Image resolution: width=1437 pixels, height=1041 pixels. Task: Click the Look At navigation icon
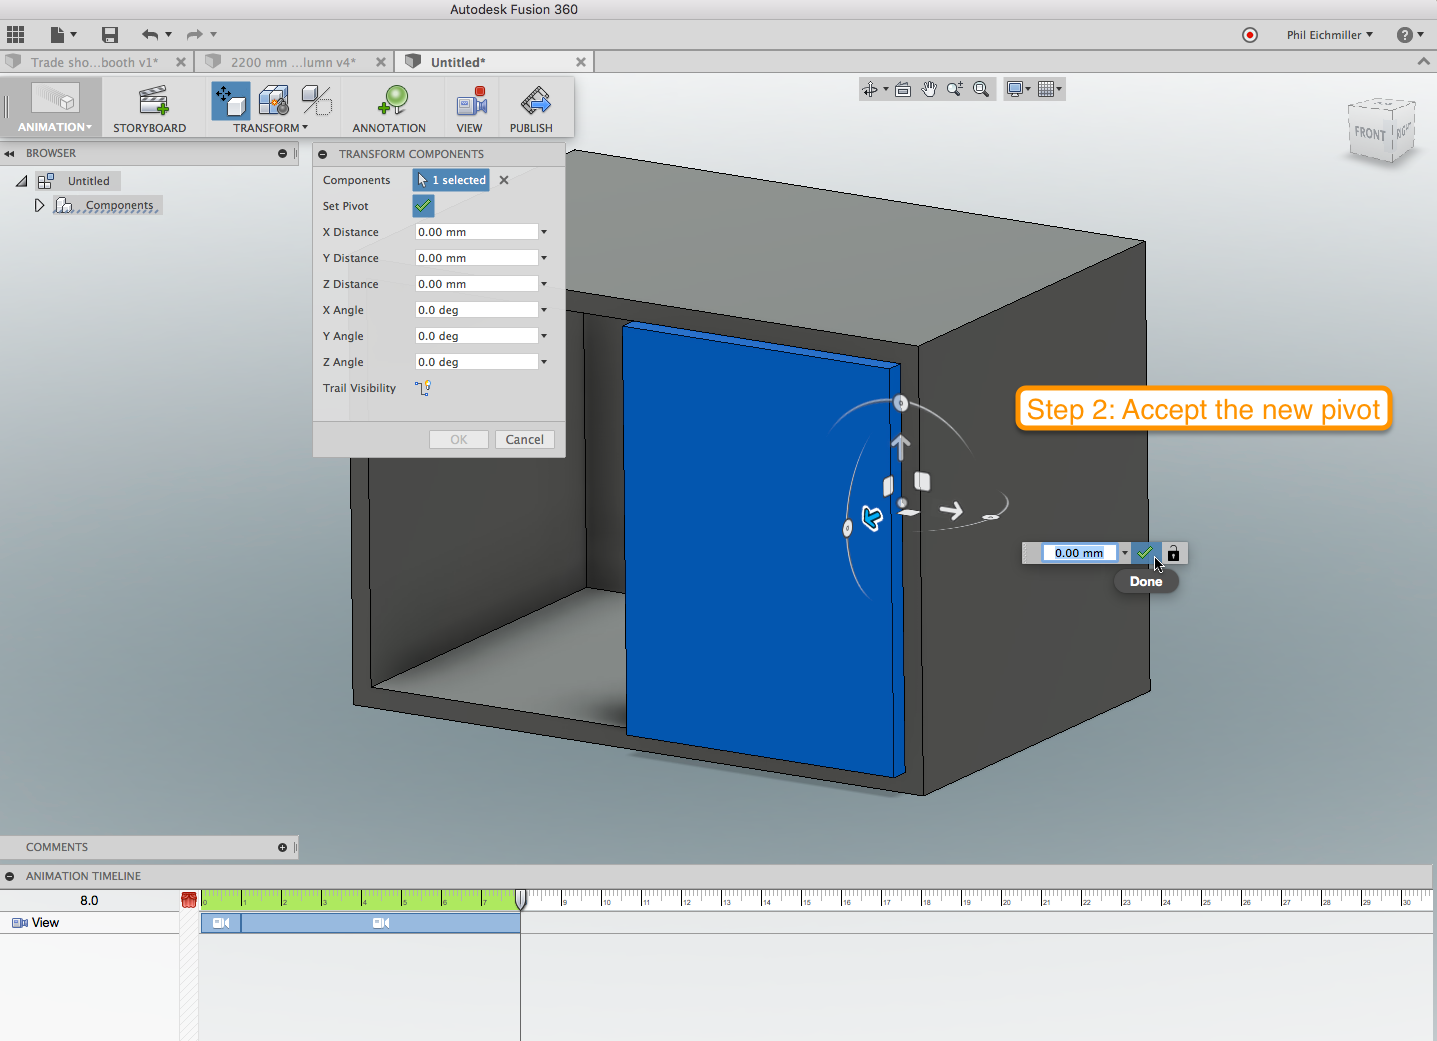point(903,90)
